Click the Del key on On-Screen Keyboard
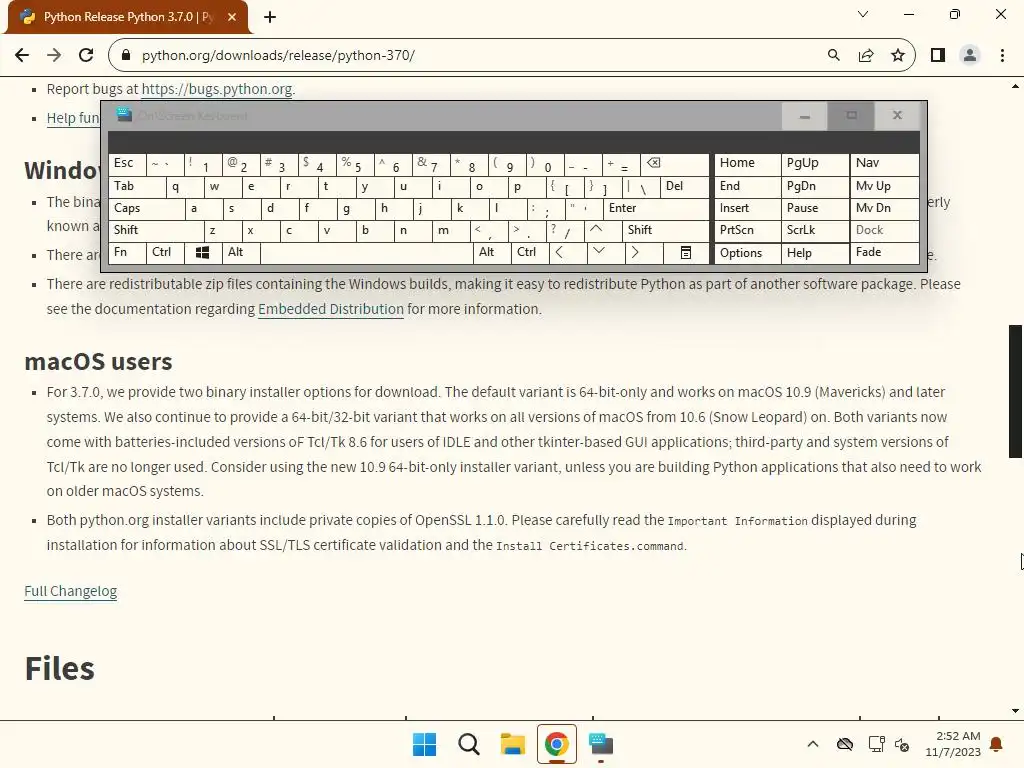 click(x=685, y=187)
